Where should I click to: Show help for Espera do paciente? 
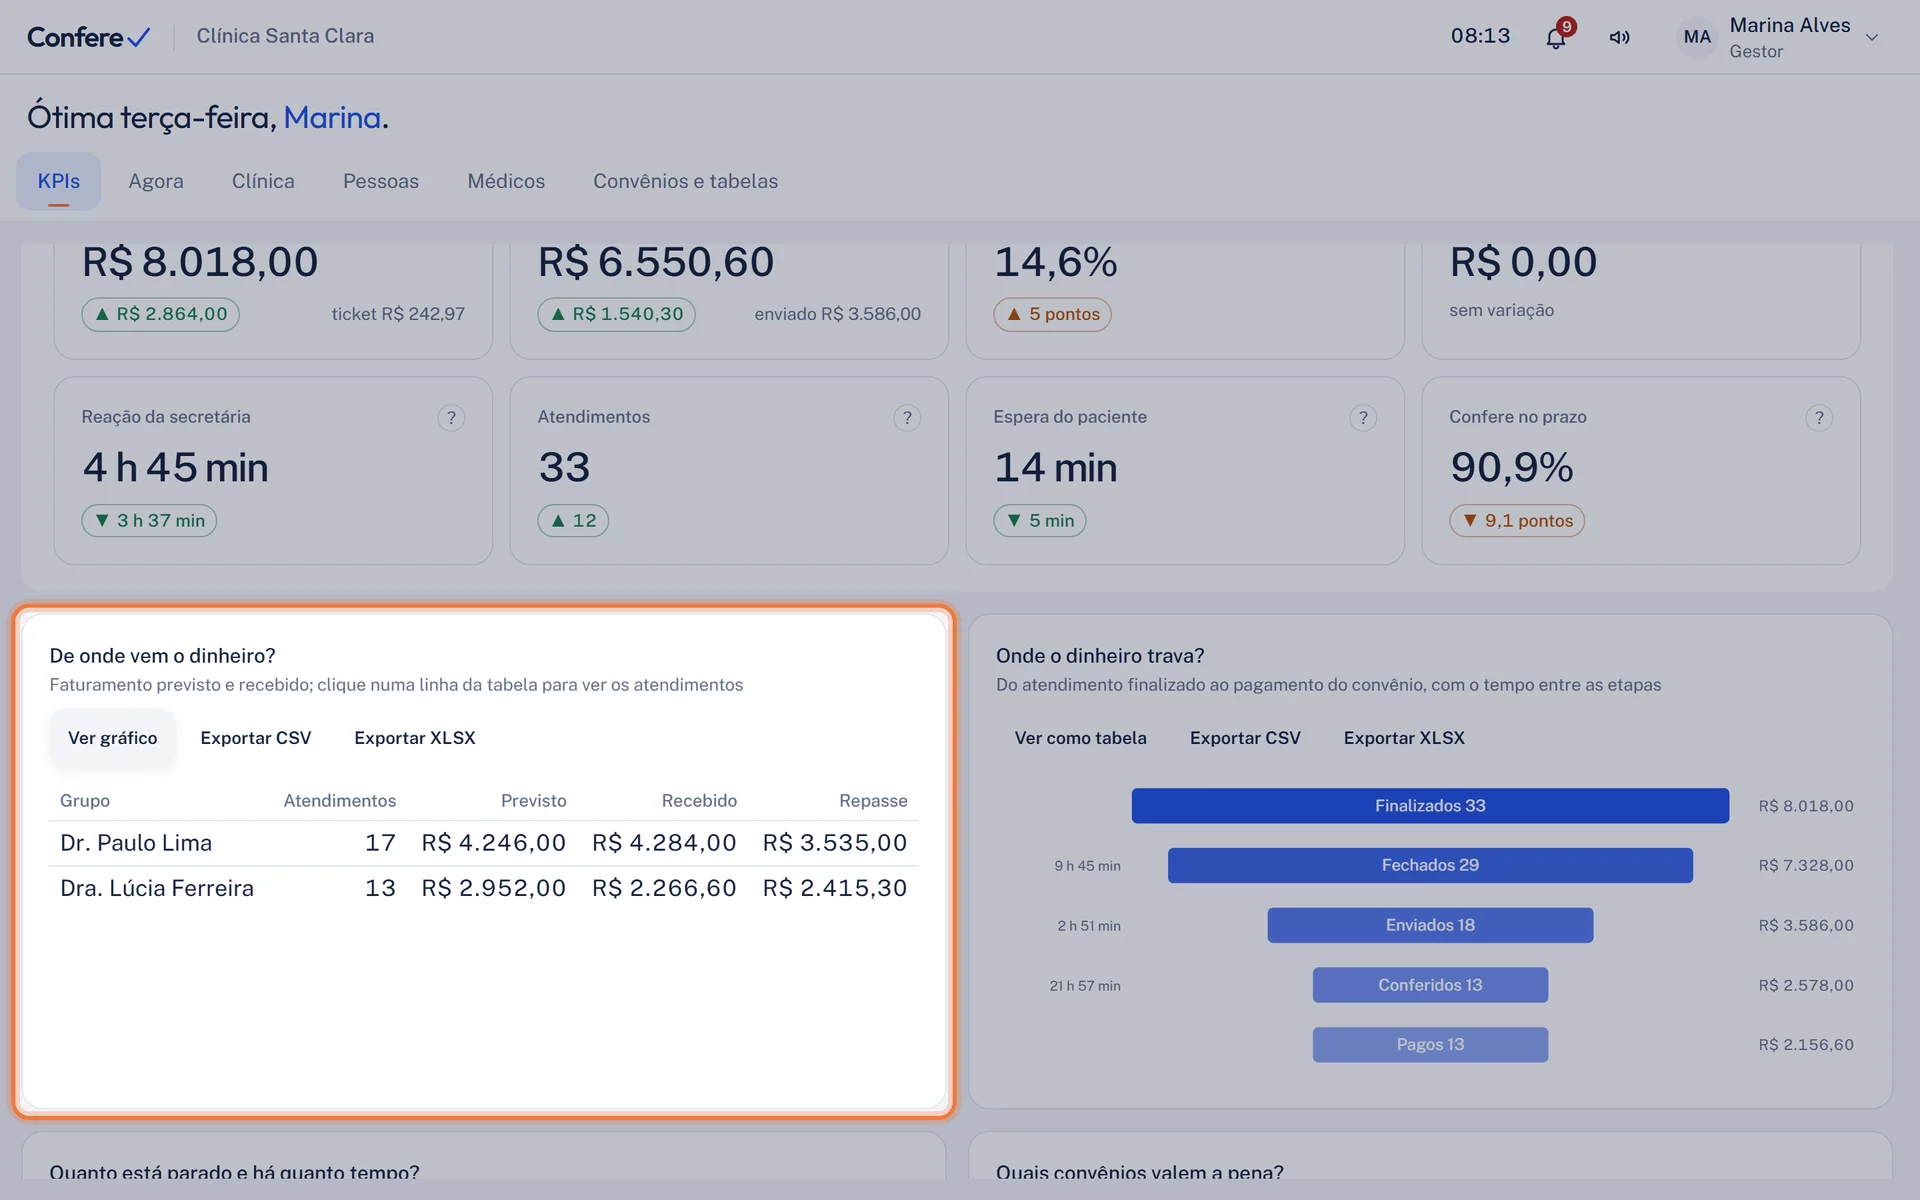click(1363, 418)
